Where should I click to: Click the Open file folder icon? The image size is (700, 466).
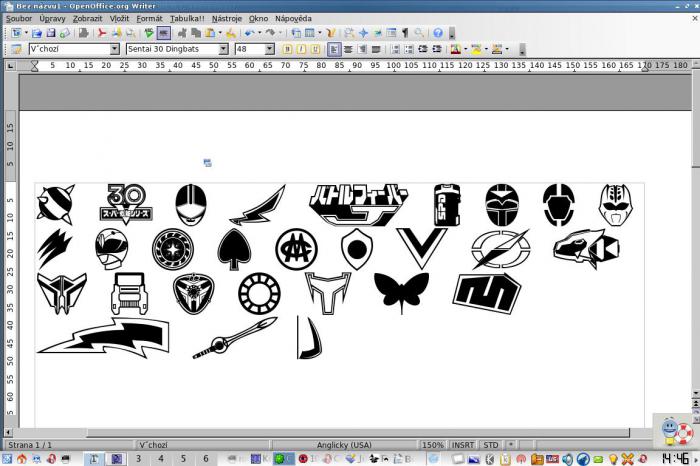click(x=37, y=33)
